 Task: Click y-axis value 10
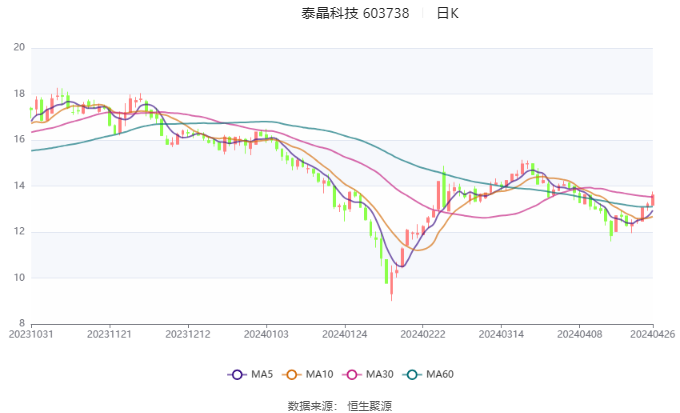click(19, 278)
